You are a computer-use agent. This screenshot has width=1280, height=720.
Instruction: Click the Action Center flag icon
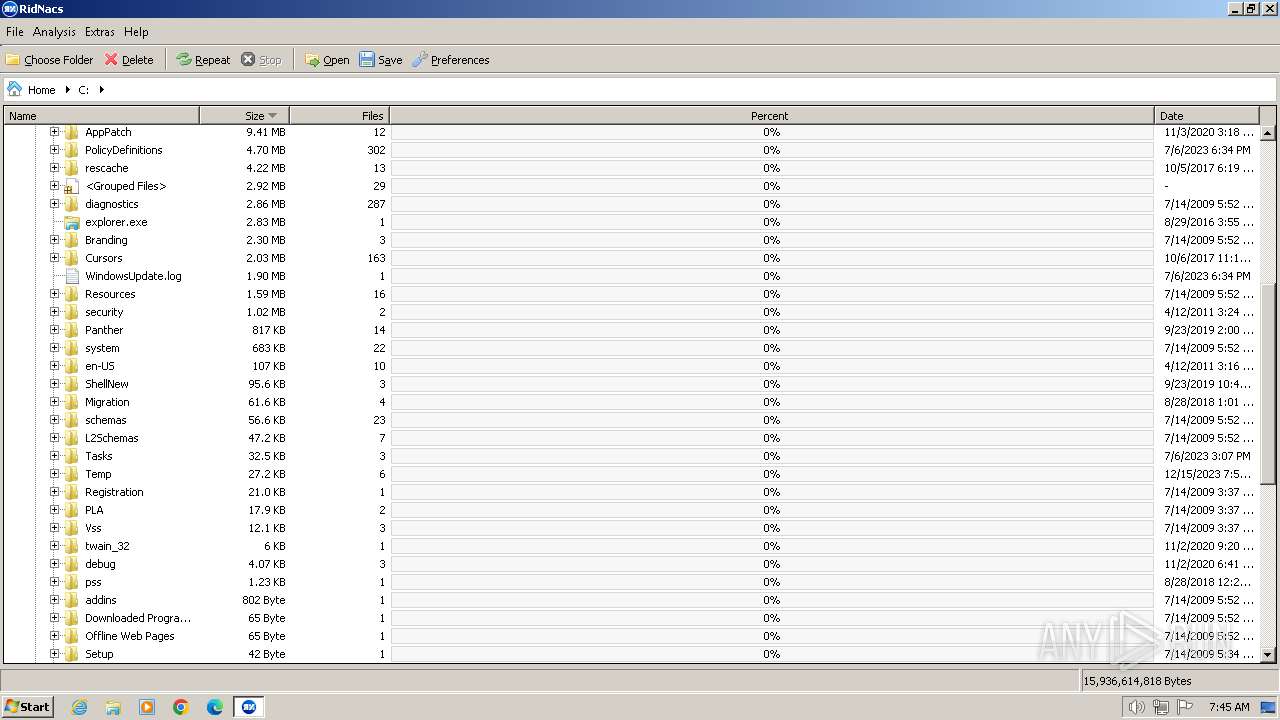(1185, 707)
